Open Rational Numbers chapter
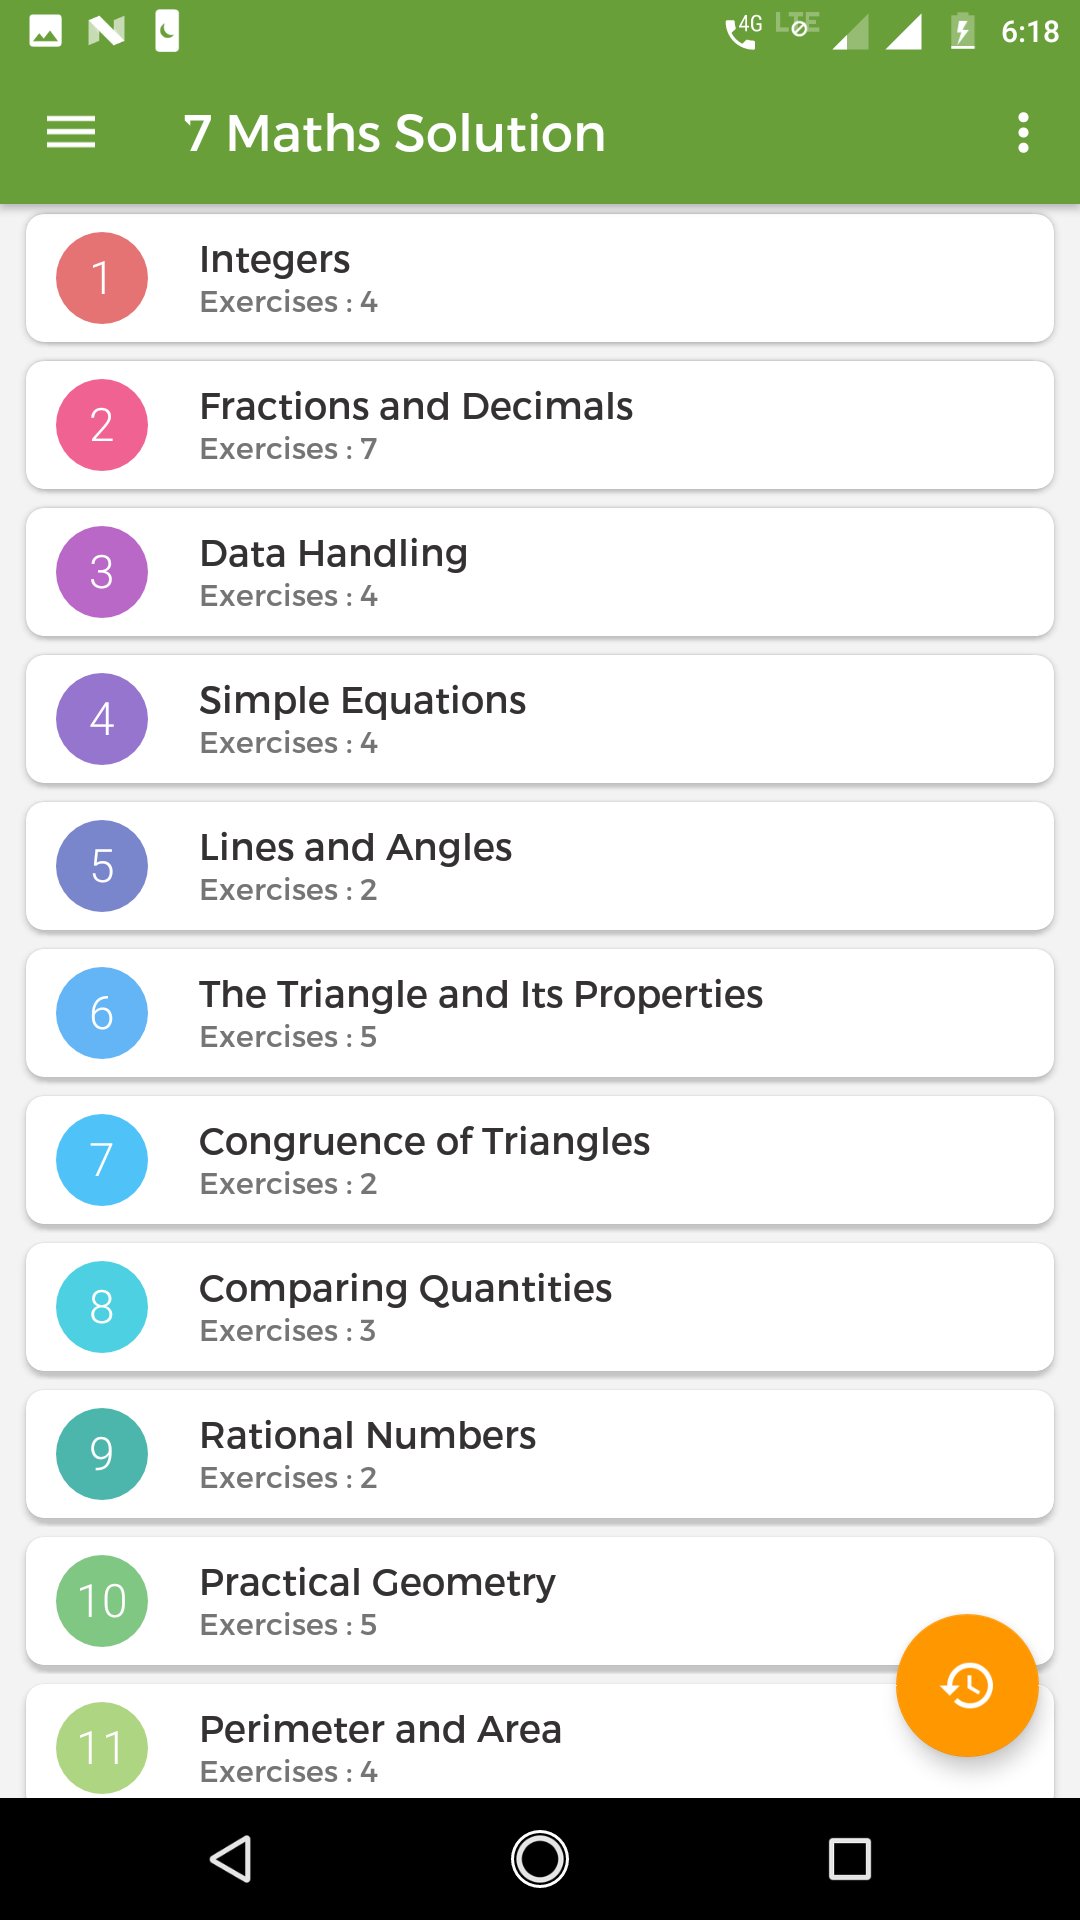 [540, 1454]
